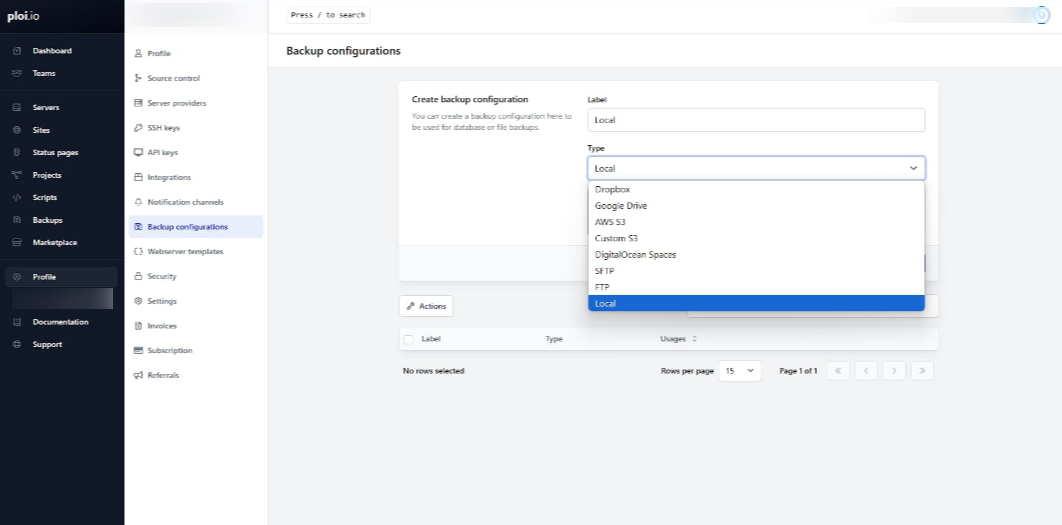Open the Type dropdown field

(756, 168)
